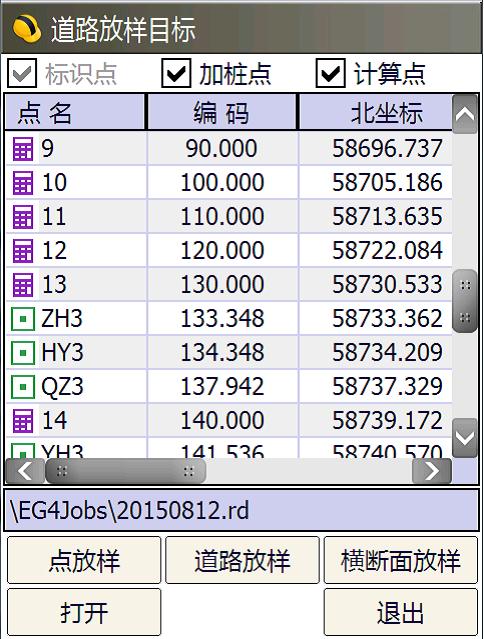Click the scroll right arrow button
The height and width of the screenshot is (639, 484).
coord(432,471)
